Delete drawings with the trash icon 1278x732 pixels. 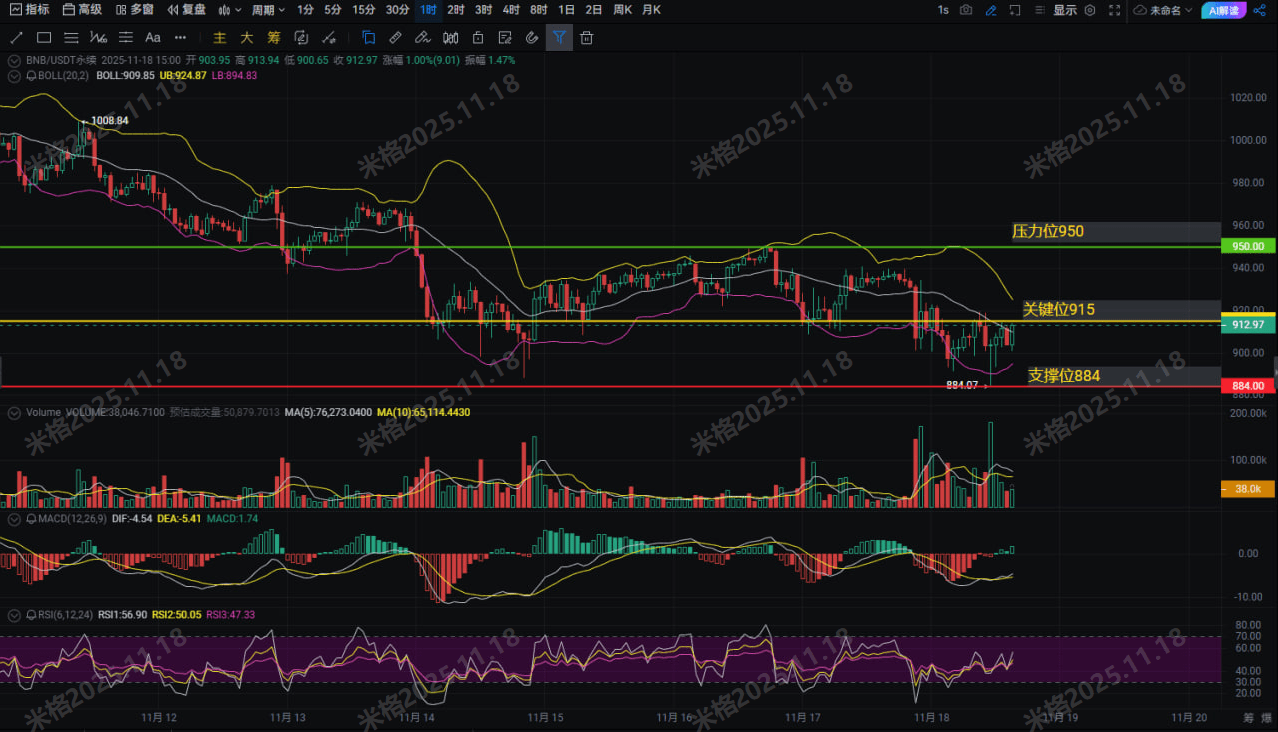click(x=587, y=38)
